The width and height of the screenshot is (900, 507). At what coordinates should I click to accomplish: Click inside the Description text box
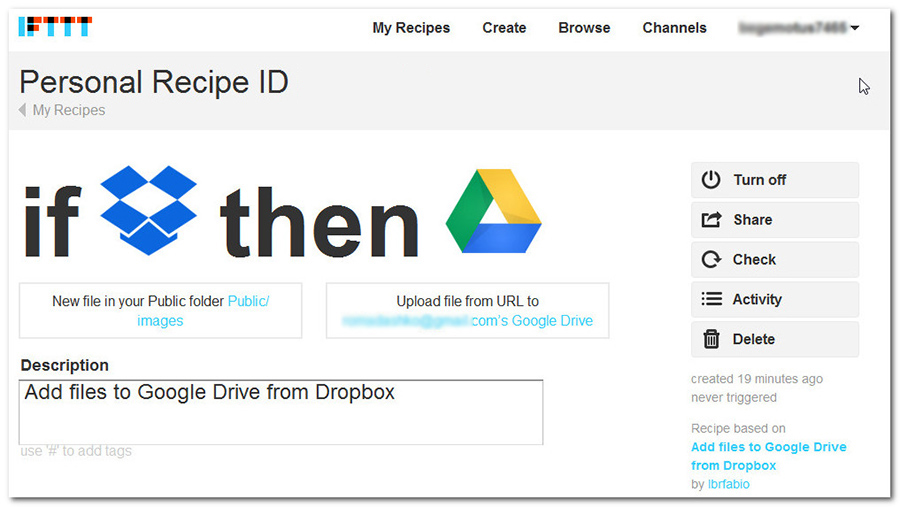(x=281, y=412)
